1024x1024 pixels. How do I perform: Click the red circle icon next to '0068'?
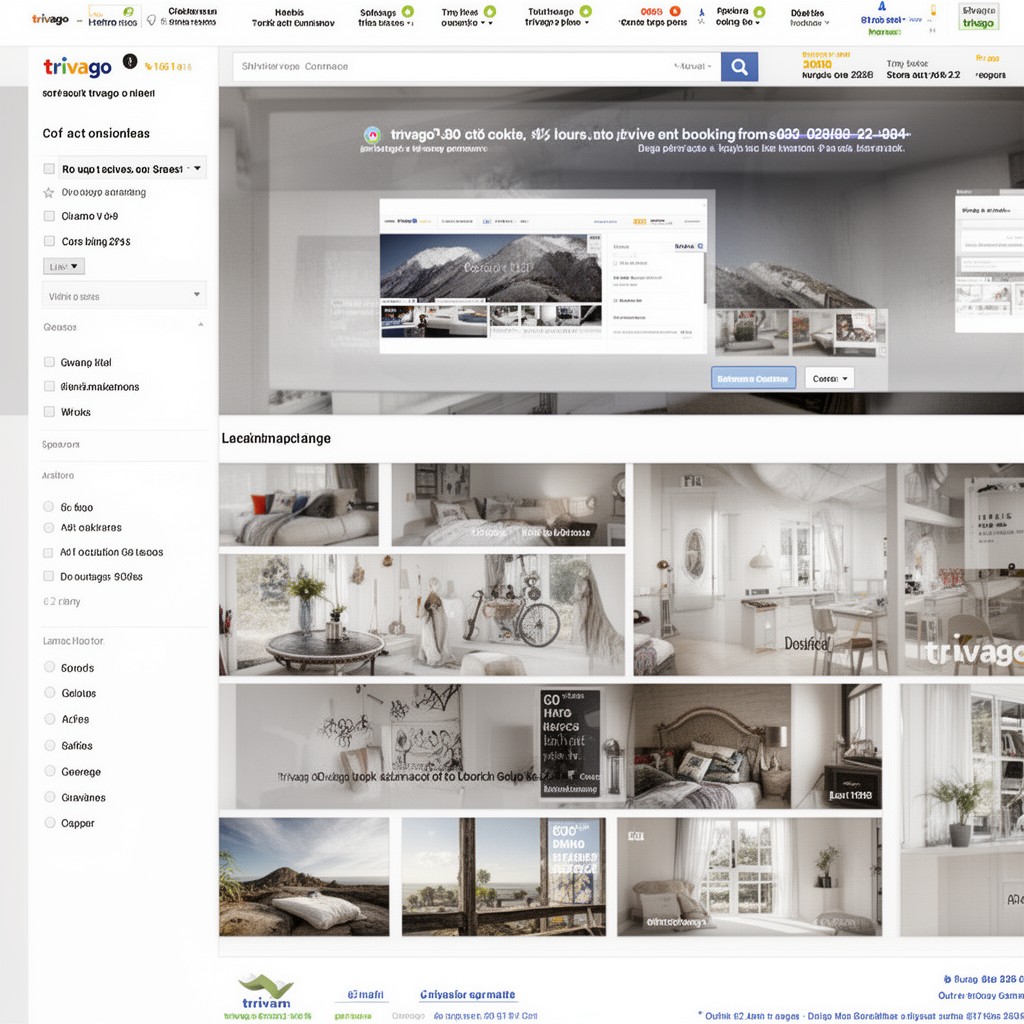[x=675, y=11]
